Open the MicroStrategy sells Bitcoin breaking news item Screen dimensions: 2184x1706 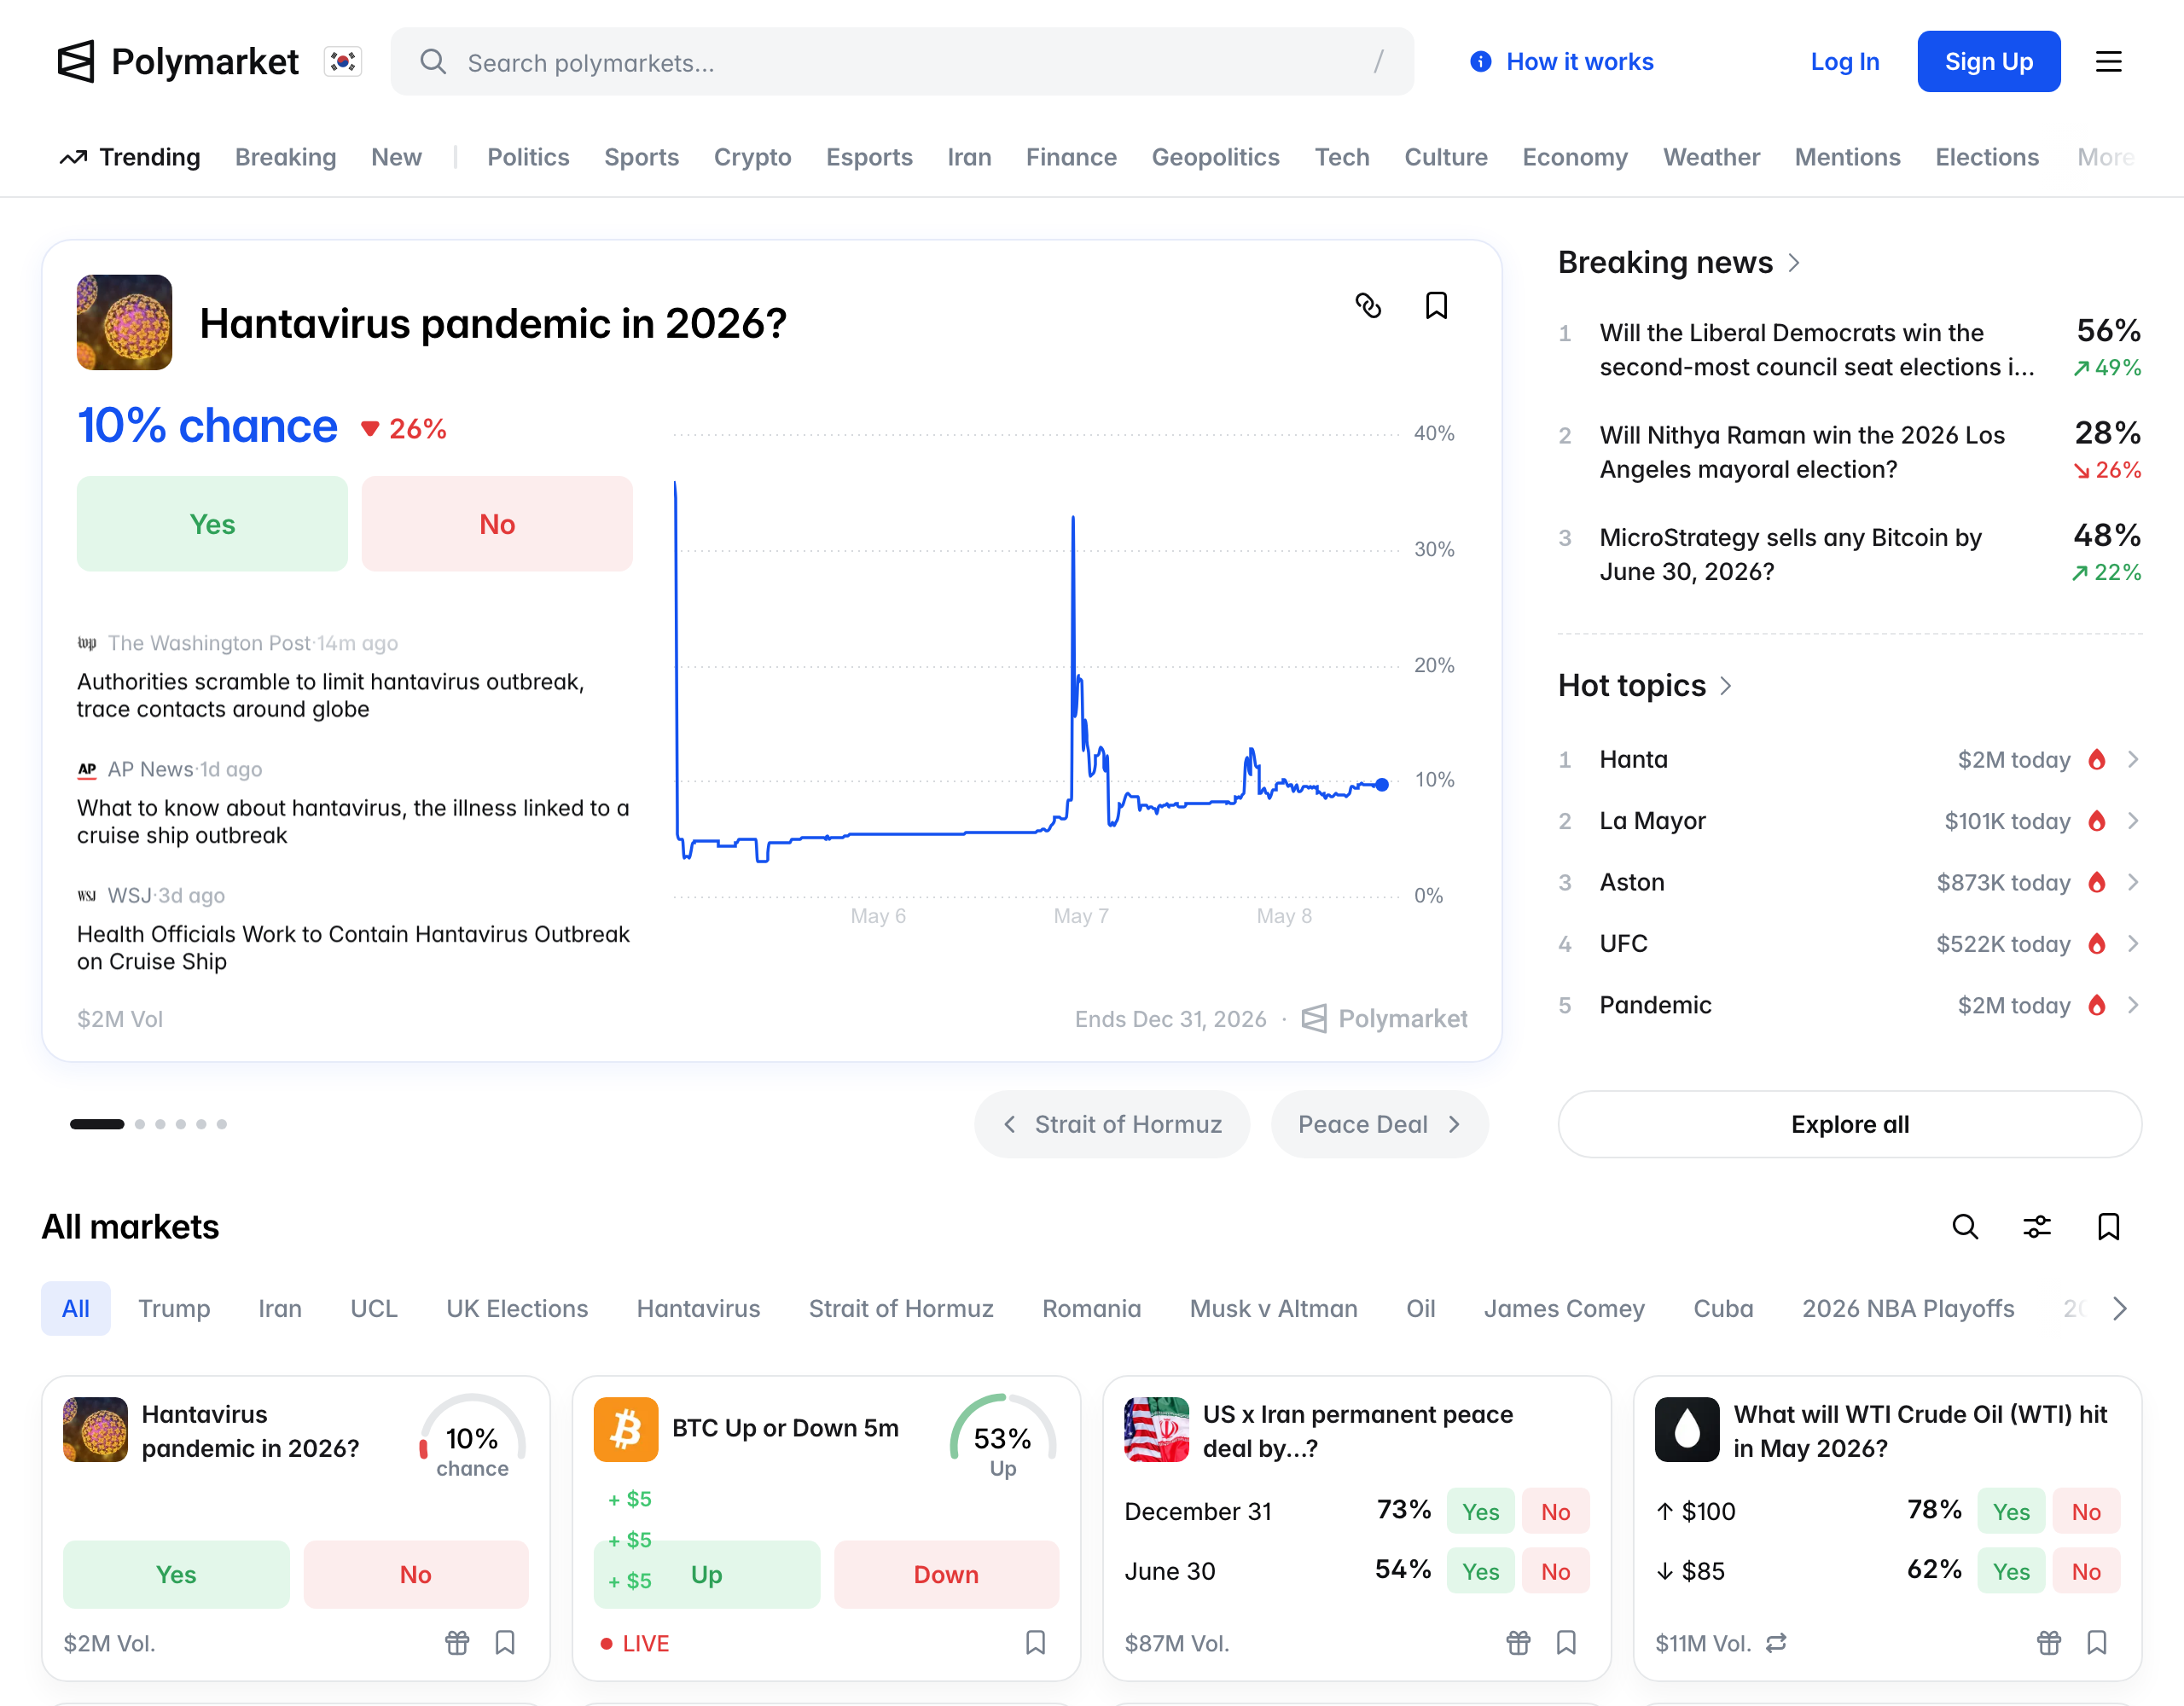point(1849,554)
